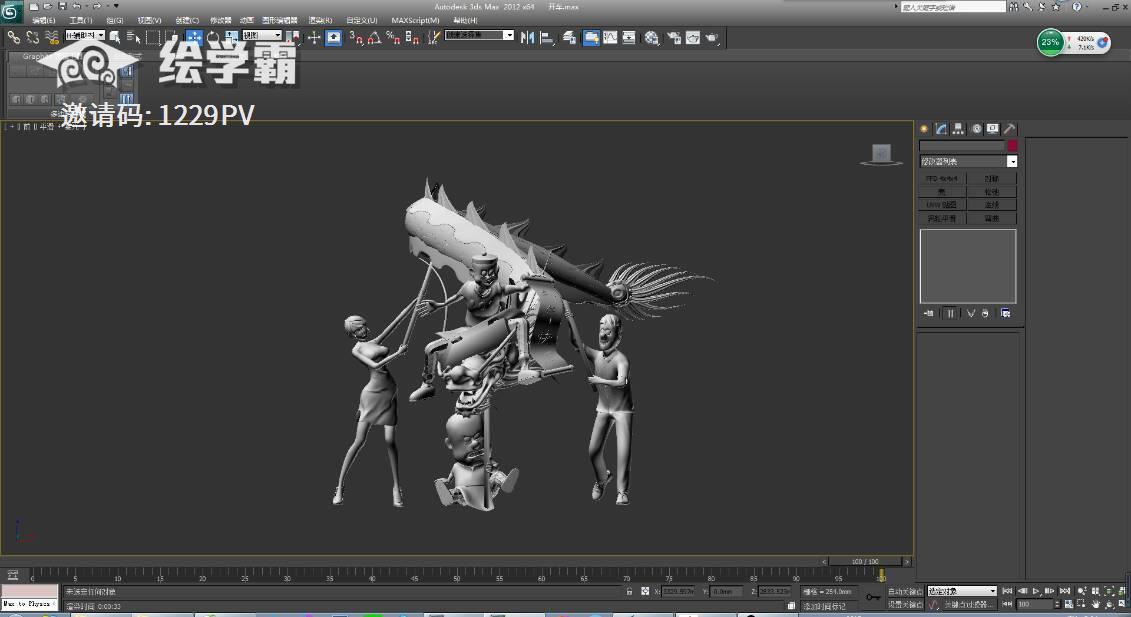Image resolution: width=1131 pixels, height=617 pixels.
Task: Open the Utilities hammer panel tab
Action: coord(1009,129)
